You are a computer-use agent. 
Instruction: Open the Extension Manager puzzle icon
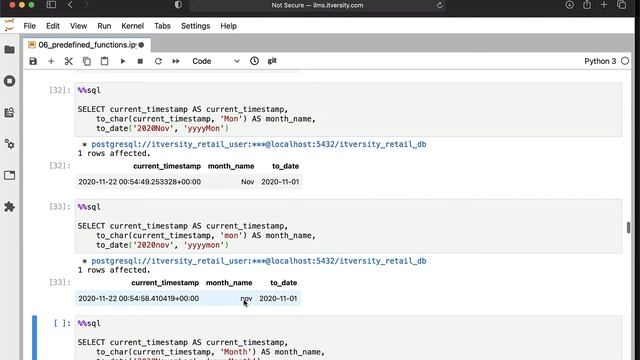click(9, 207)
